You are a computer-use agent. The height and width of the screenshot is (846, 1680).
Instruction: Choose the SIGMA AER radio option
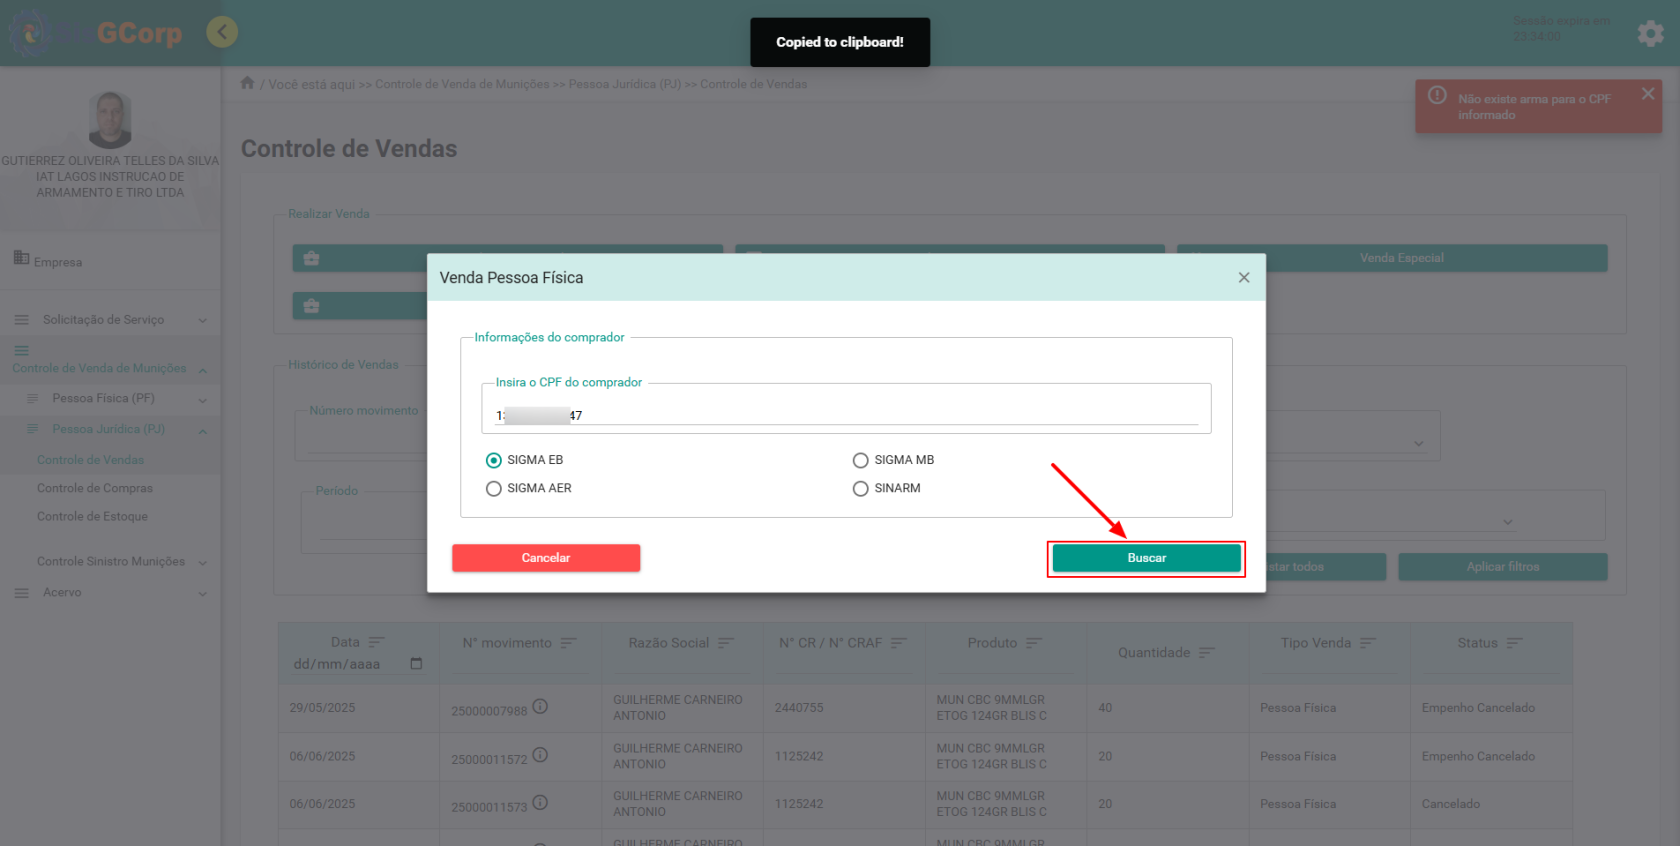(494, 489)
